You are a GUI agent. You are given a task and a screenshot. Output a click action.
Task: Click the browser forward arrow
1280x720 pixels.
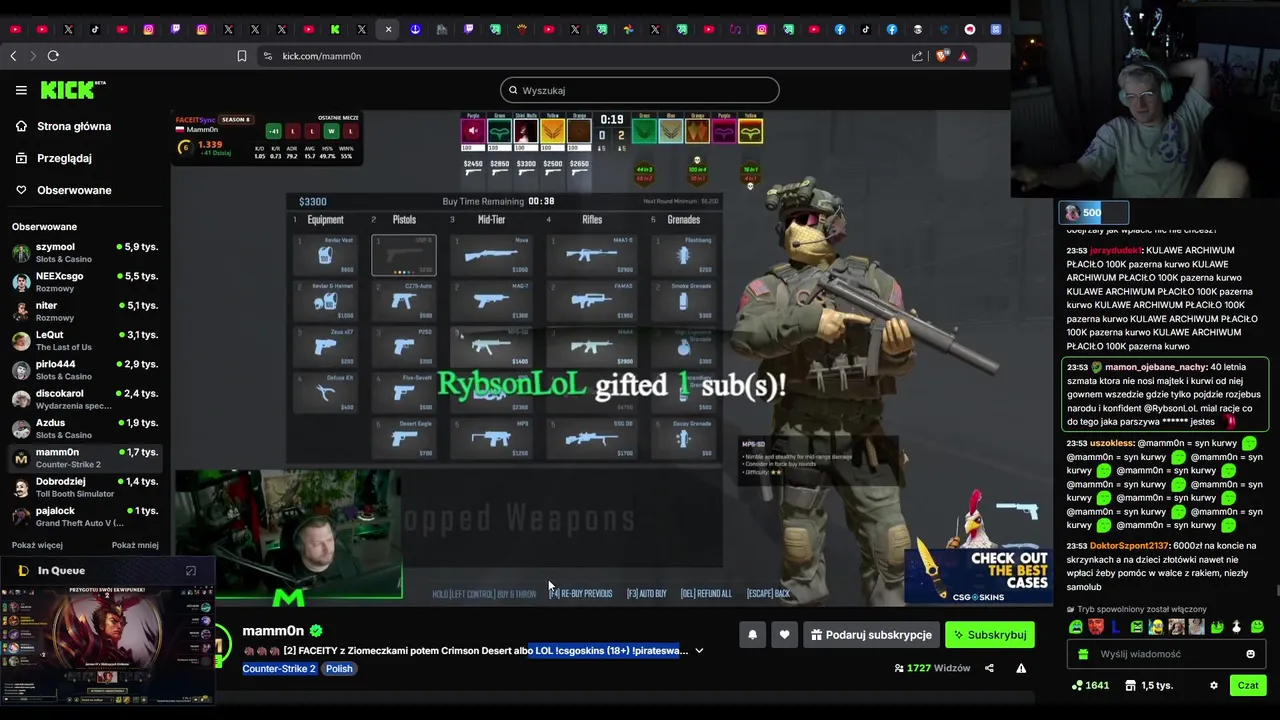[32, 56]
